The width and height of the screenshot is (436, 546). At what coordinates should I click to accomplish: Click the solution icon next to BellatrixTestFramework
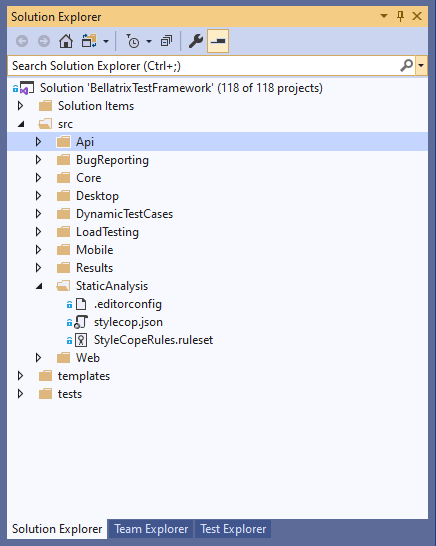click(x=26, y=88)
